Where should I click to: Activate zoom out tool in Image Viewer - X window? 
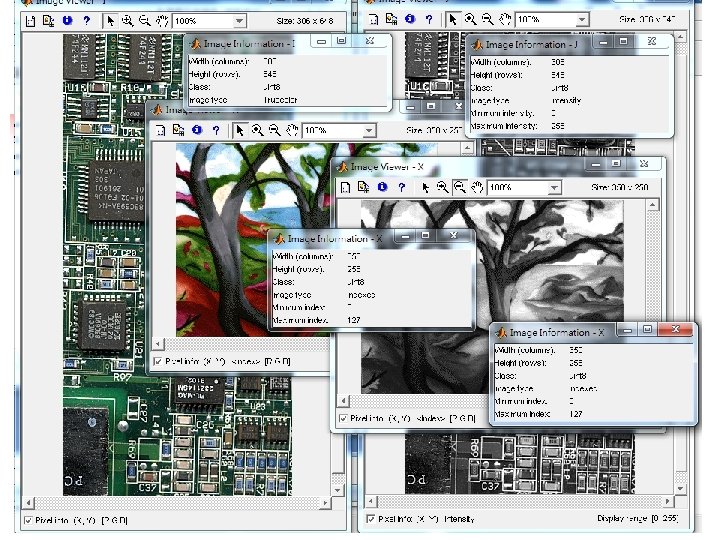pyautogui.click(x=460, y=187)
